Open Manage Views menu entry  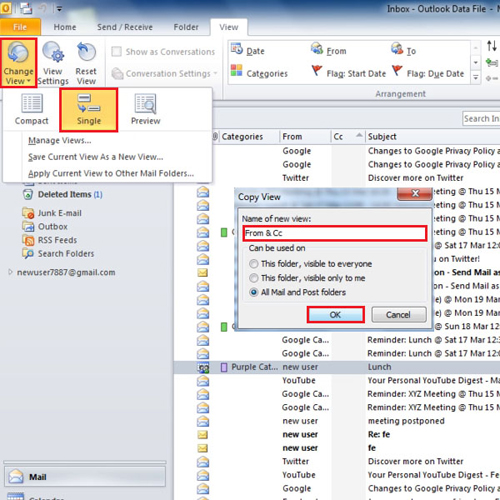pos(59,140)
